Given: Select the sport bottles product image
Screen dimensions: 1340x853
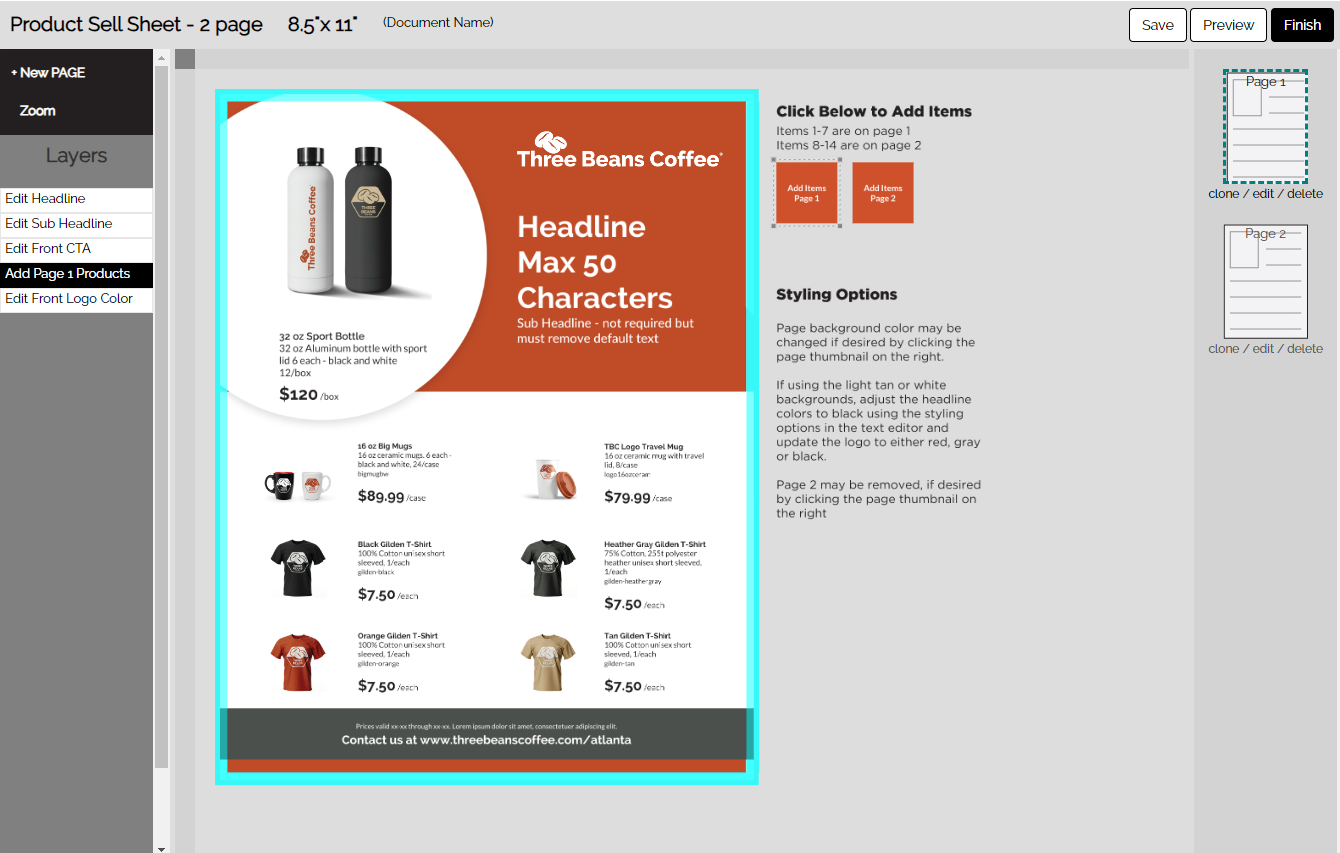Looking at the screenshot, I should coord(347,222).
